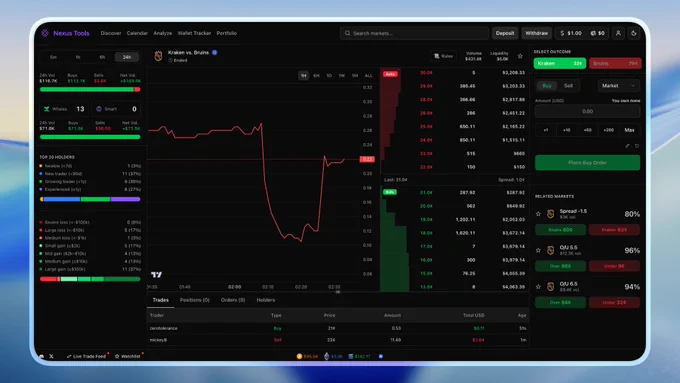Click the TradingView logo on the chart
The width and height of the screenshot is (680, 383).
click(x=157, y=275)
